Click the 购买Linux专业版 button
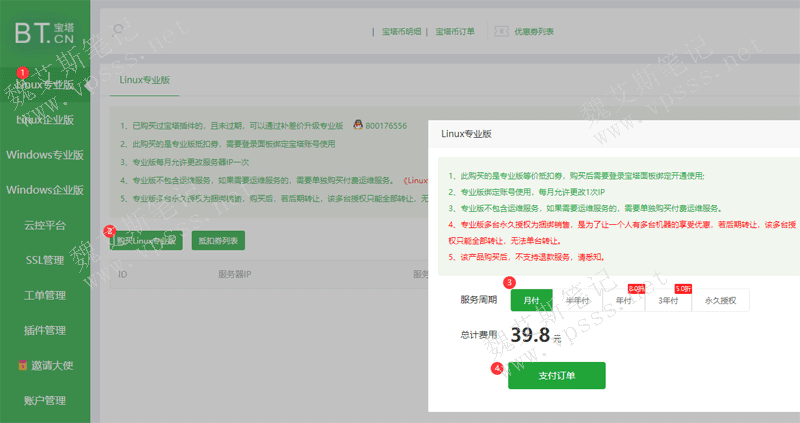 click(x=146, y=241)
